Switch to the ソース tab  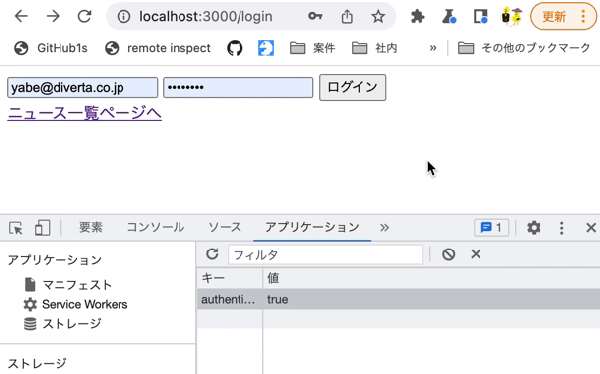225,227
